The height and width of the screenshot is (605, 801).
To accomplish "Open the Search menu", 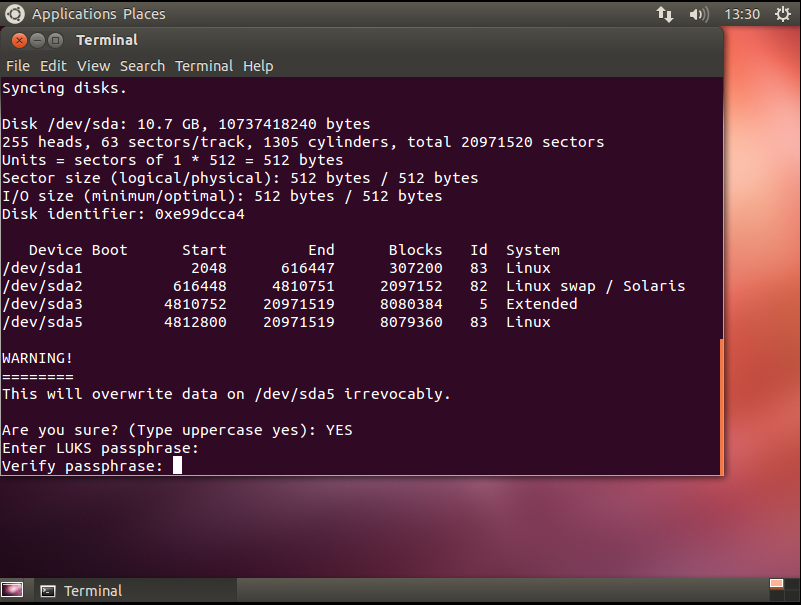I will 142,65.
